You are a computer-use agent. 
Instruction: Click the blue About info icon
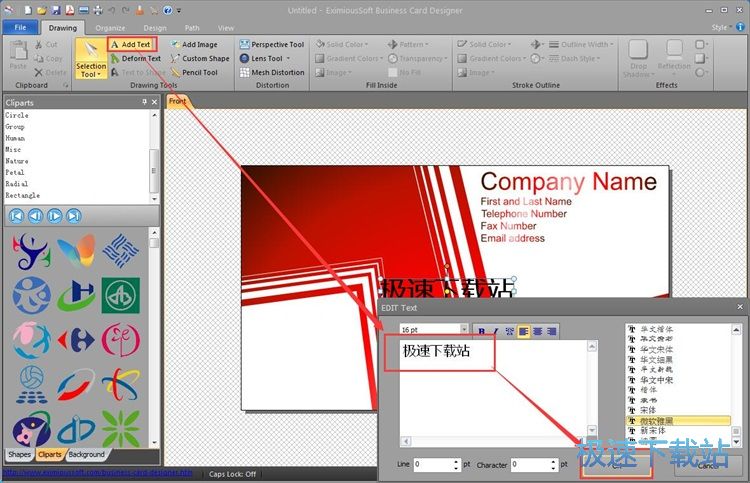pyautogui.click(x=741, y=27)
